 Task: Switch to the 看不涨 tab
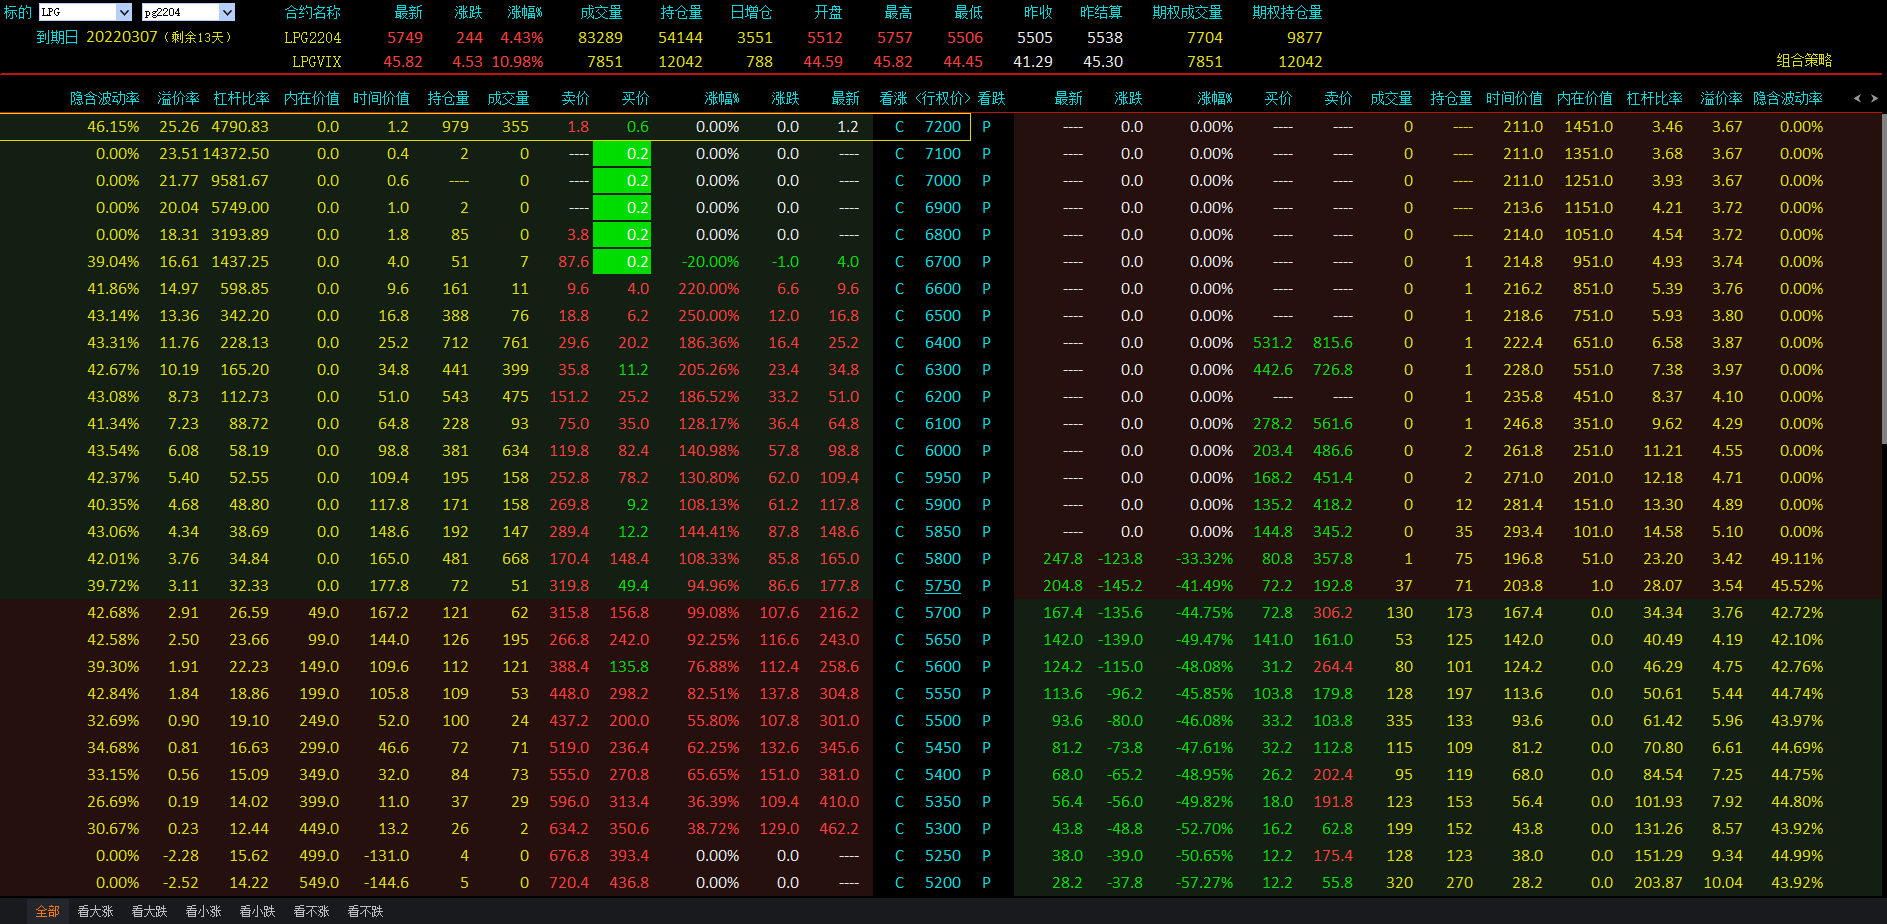pos(311,911)
